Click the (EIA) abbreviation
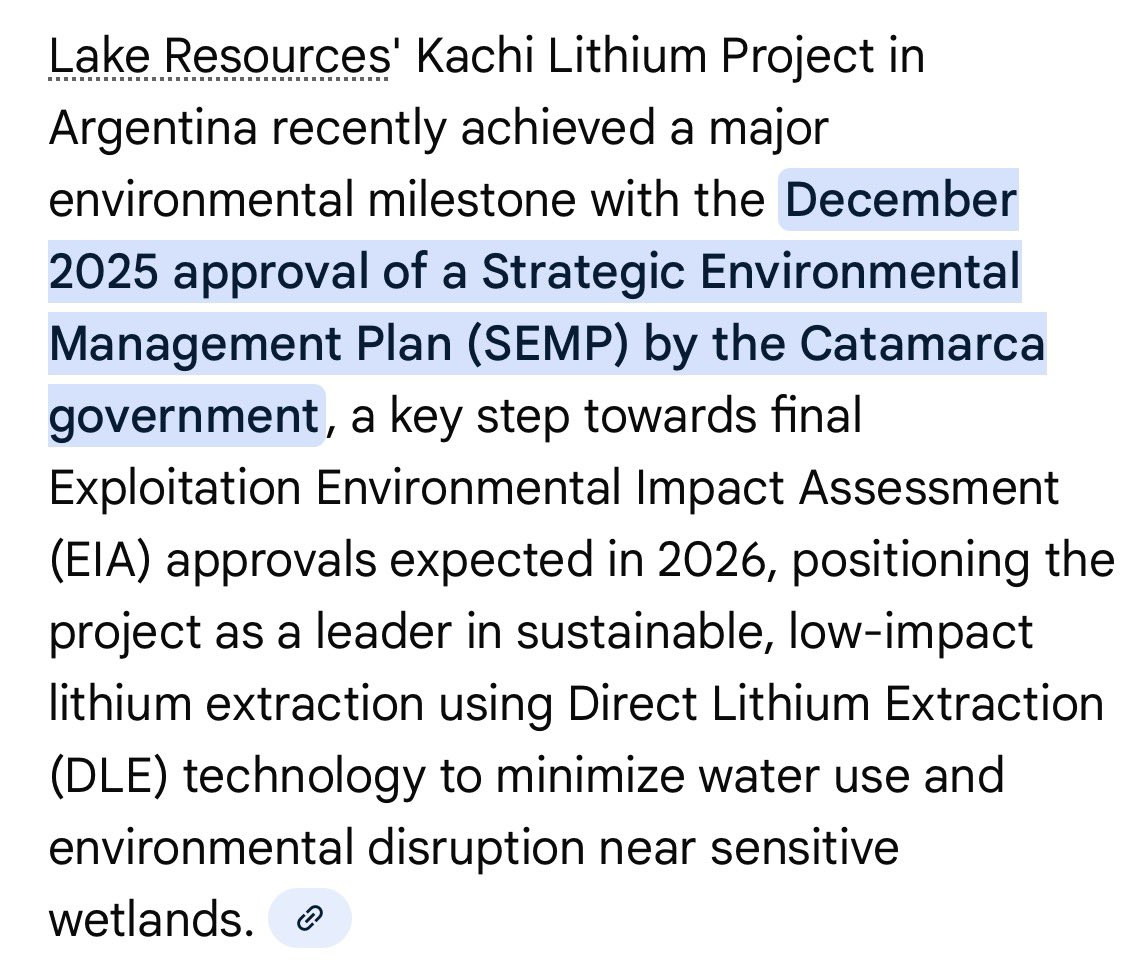This screenshot has width=1134, height=962. (x=101, y=561)
